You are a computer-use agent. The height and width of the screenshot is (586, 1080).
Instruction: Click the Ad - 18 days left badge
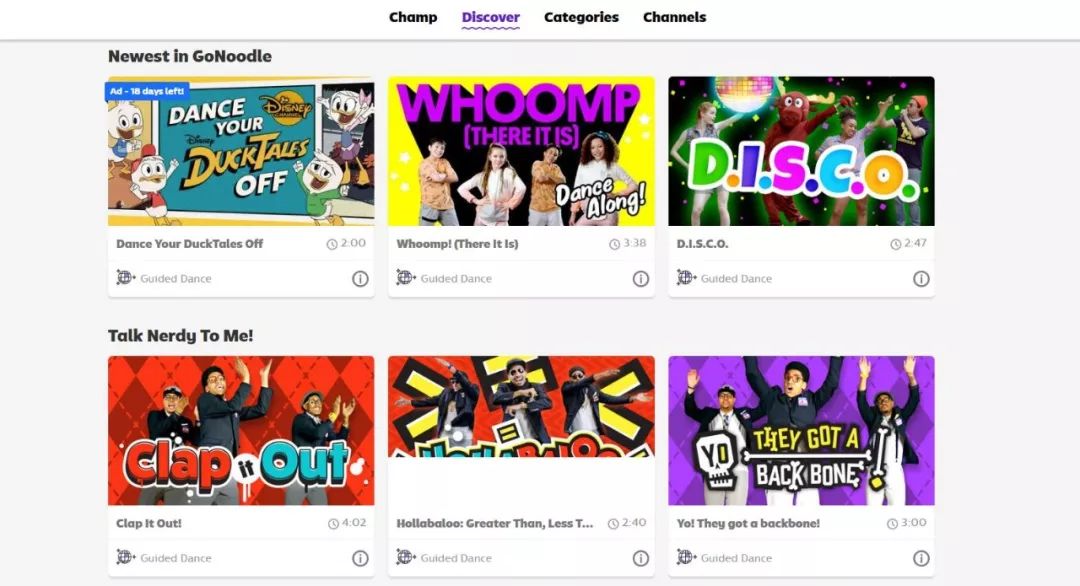(147, 91)
